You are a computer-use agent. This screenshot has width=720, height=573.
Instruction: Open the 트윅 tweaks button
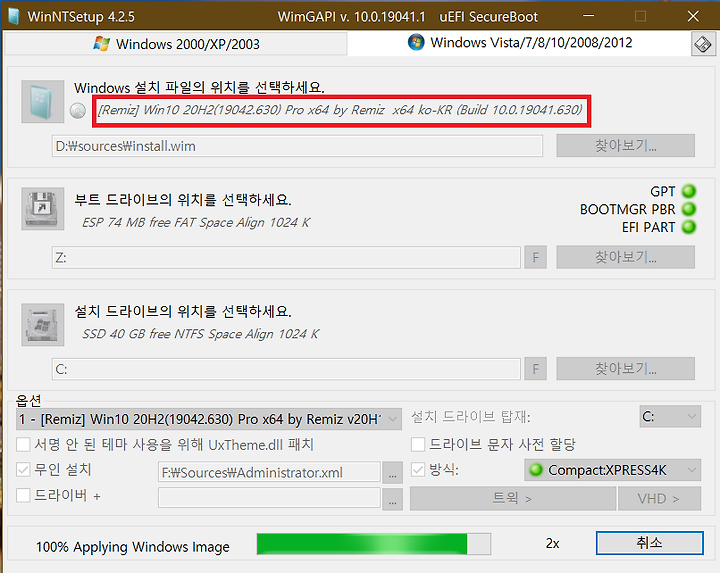512,499
